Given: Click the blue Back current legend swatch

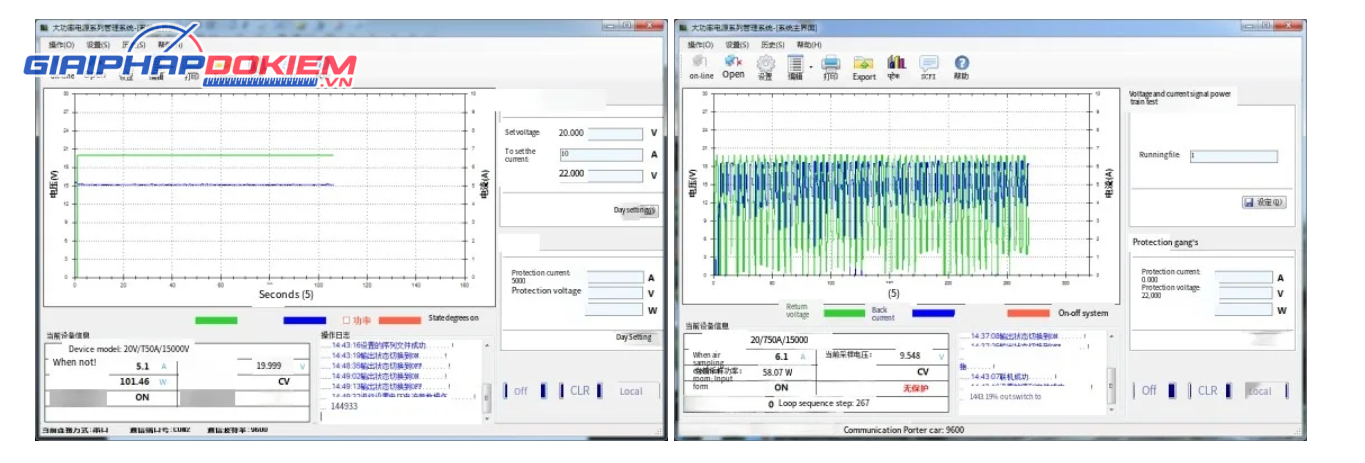Looking at the screenshot, I should click(x=933, y=313).
